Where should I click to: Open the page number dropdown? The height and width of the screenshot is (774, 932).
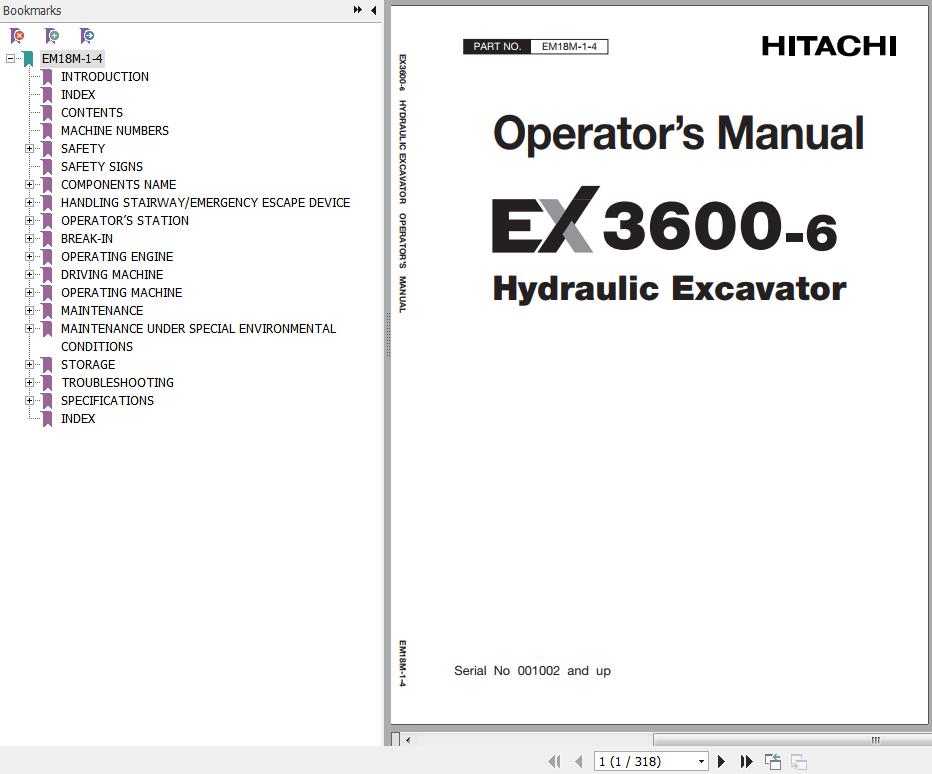point(701,762)
